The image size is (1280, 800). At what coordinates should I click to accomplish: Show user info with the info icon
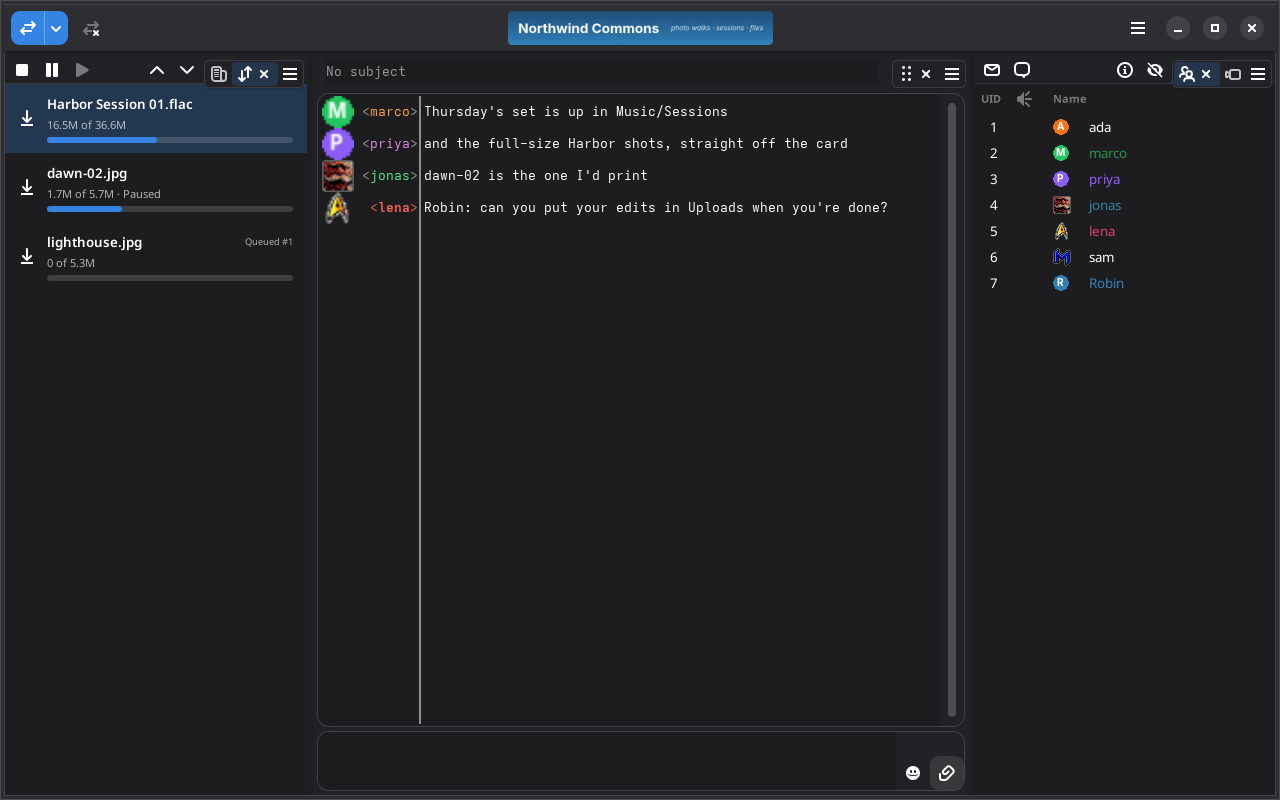click(1125, 70)
